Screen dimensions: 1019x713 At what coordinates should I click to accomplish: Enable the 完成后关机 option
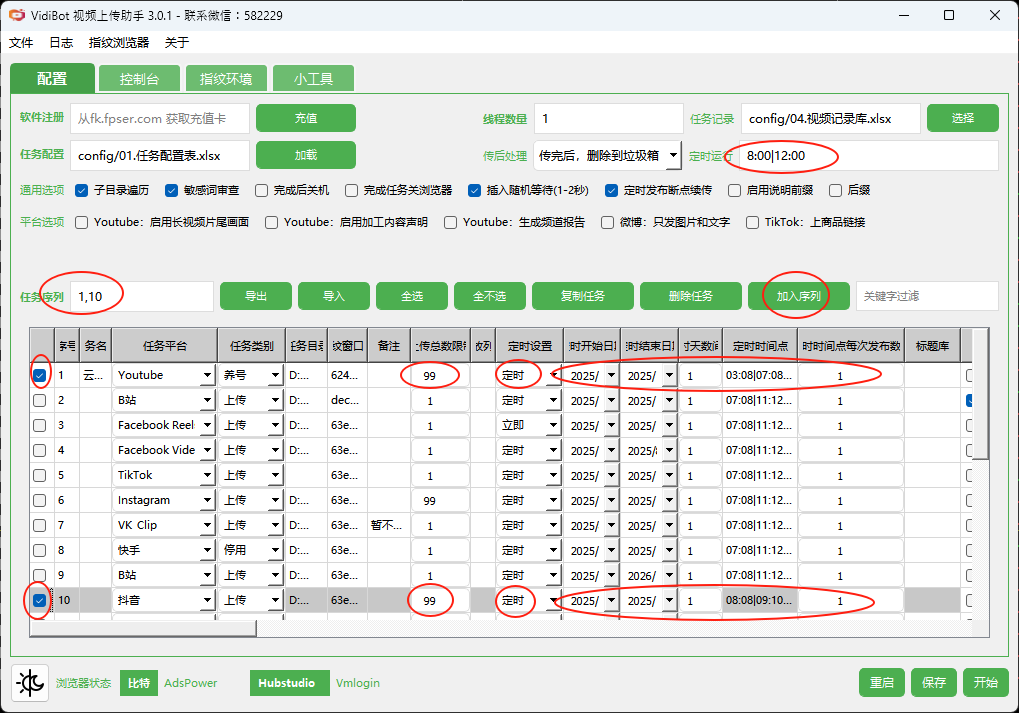point(261,190)
